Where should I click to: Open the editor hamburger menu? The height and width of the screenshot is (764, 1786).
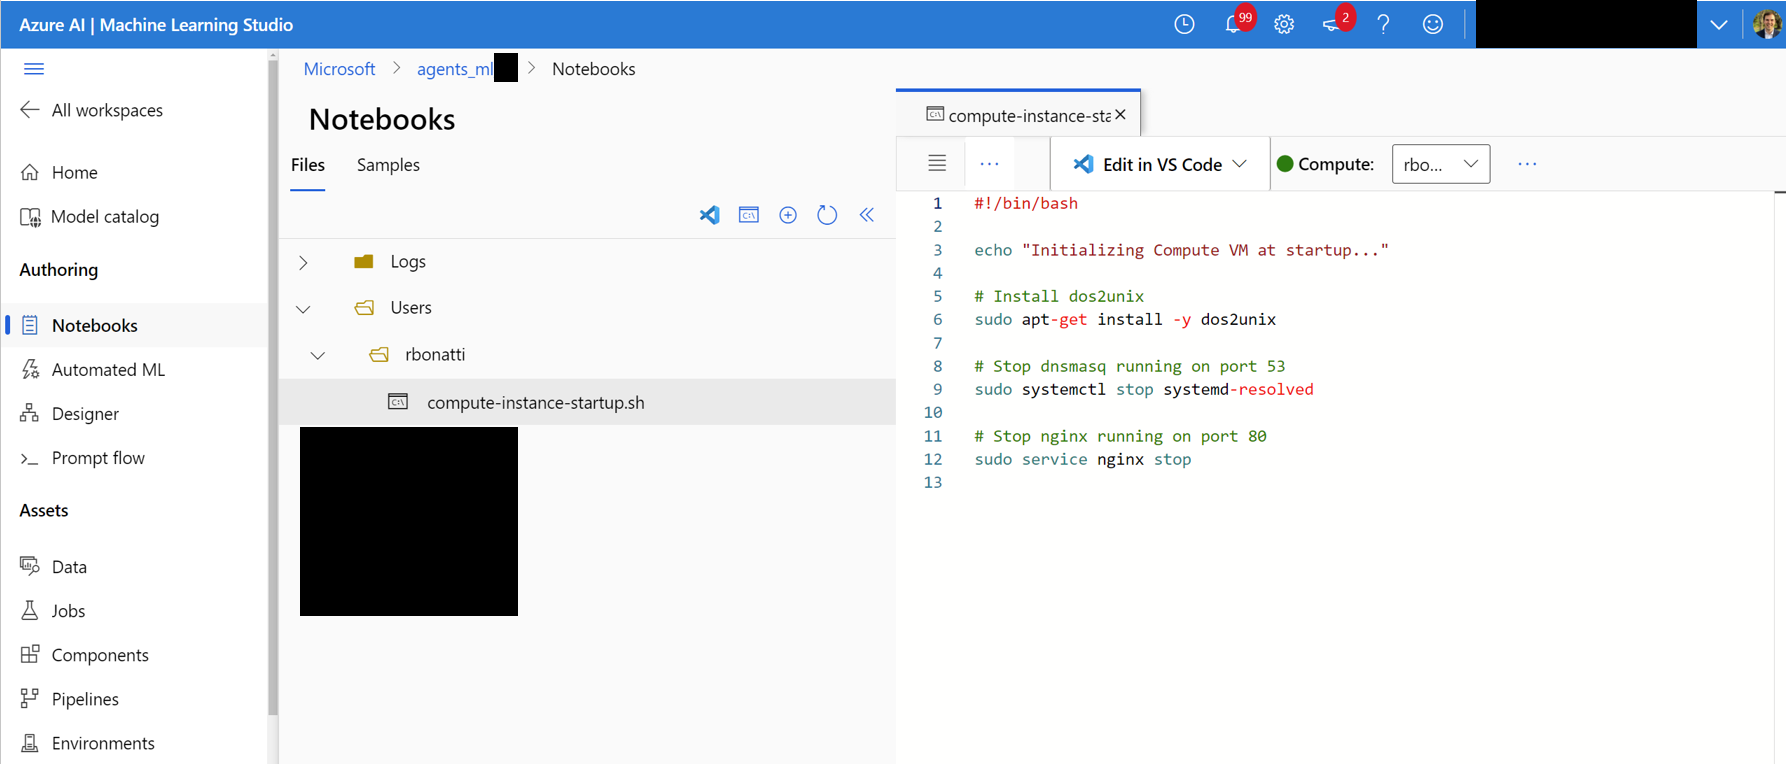coord(937,164)
